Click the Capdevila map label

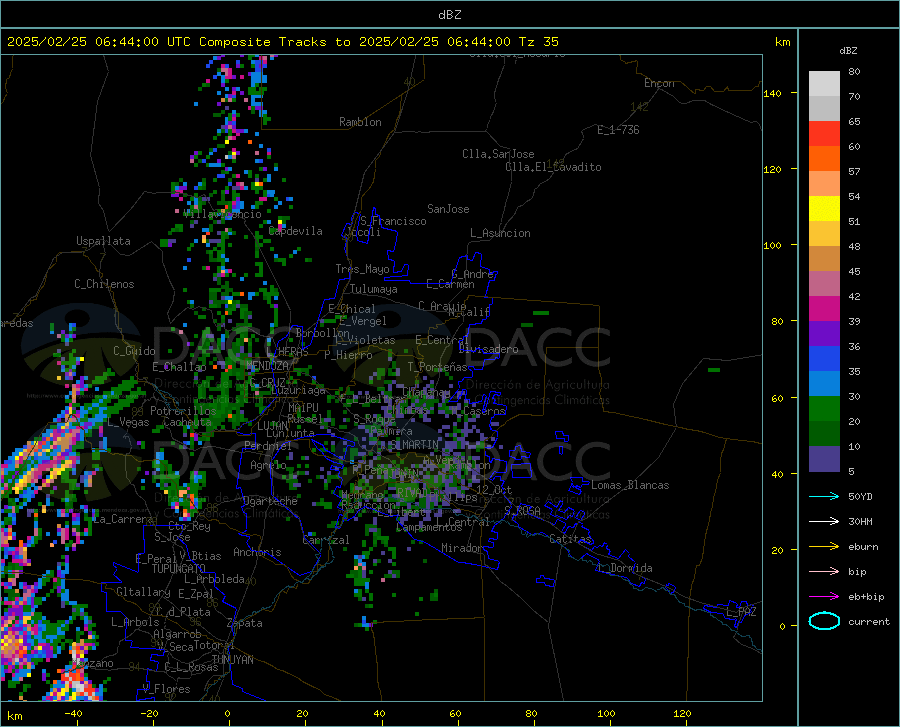click(296, 231)
